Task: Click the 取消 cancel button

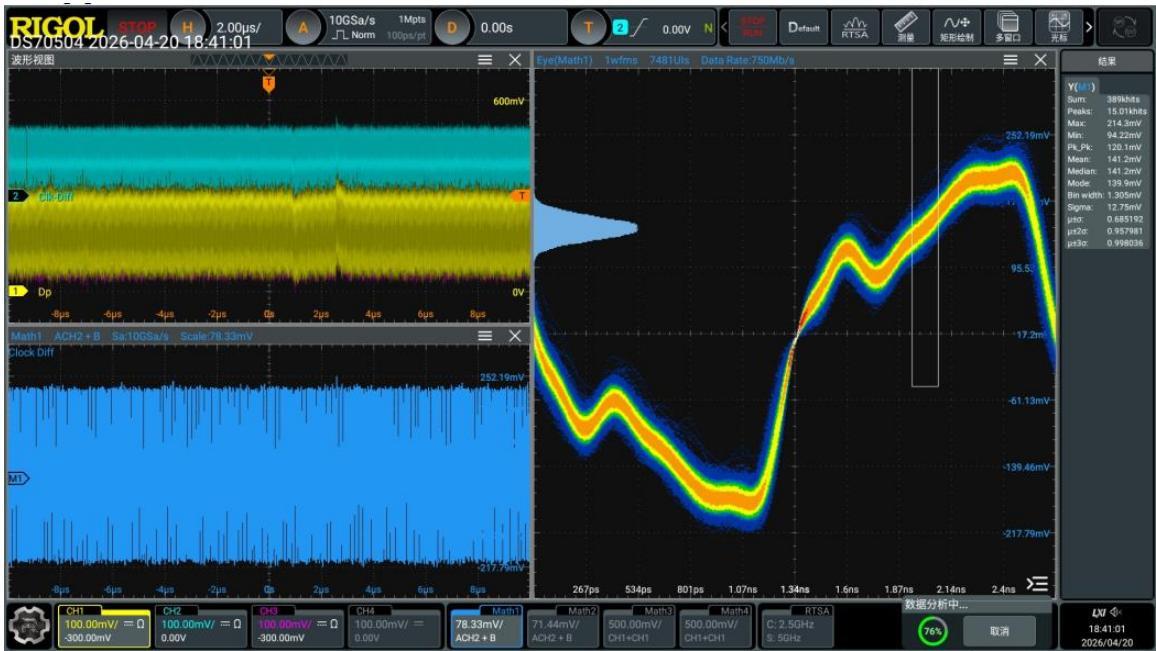Action: pos(1000,631)
